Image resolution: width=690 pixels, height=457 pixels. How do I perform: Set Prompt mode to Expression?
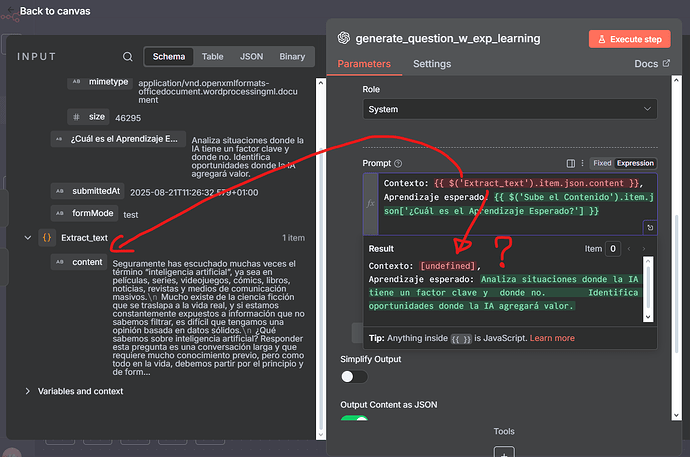(635, 163)
